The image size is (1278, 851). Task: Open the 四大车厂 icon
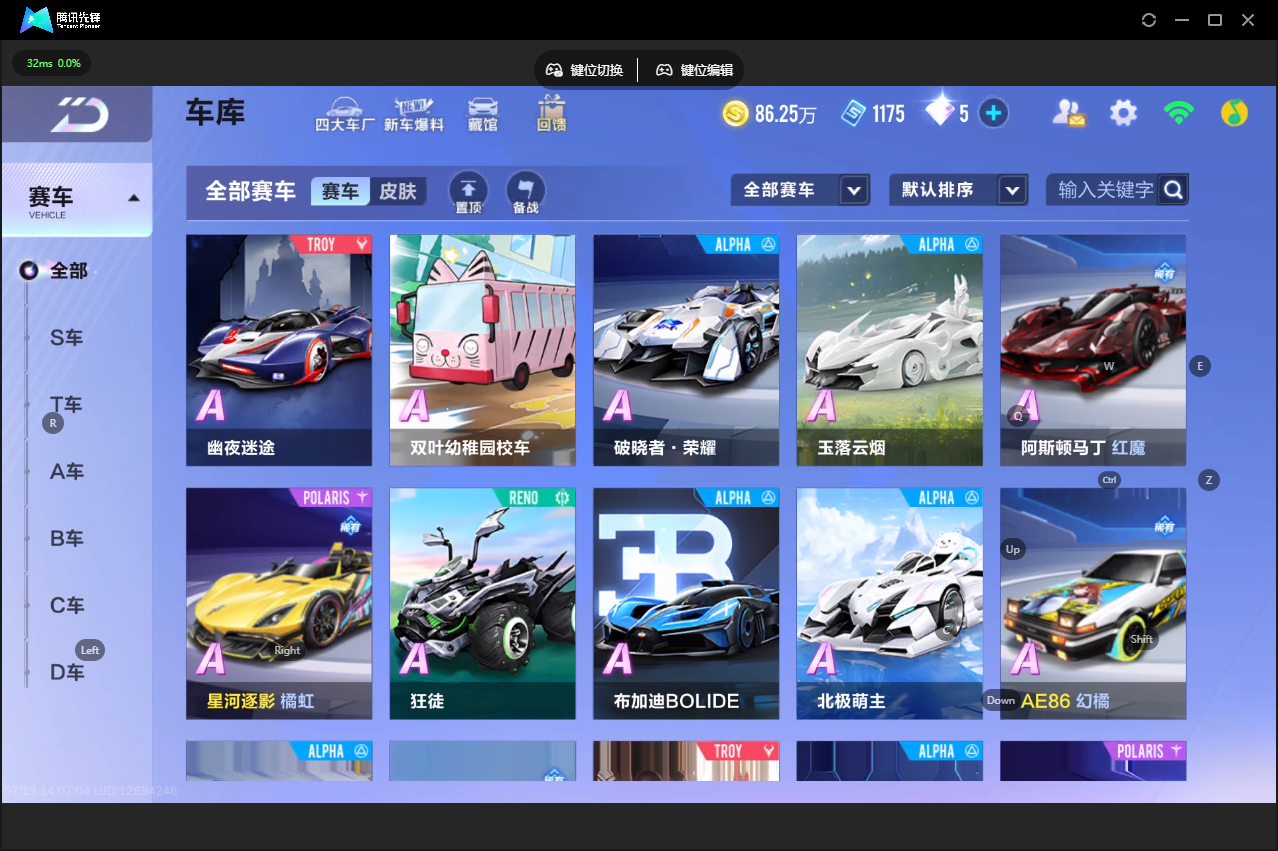coord(345,114)
